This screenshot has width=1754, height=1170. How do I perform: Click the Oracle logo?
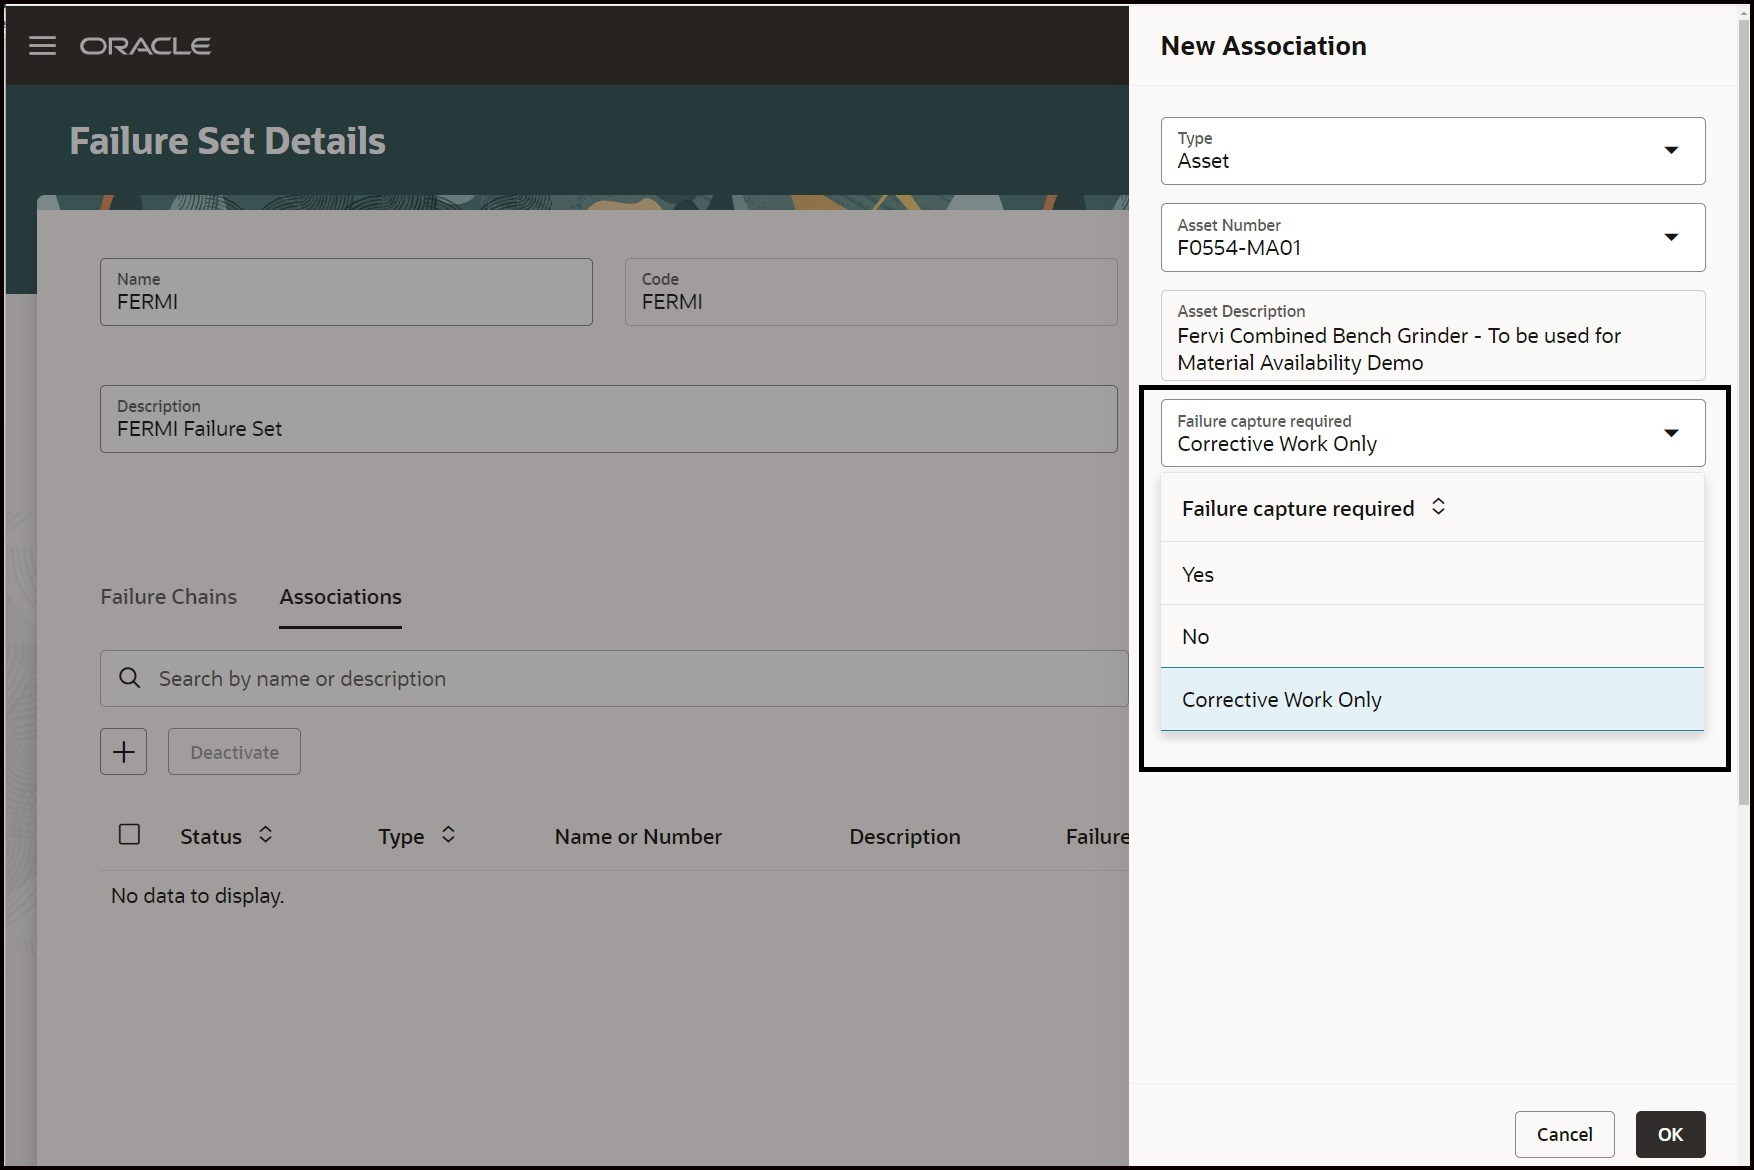coord(145,46)
